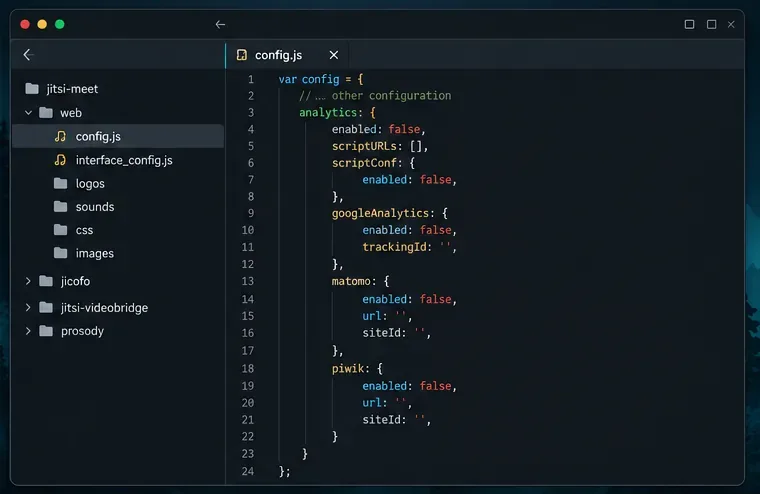Open the jitsi-meet root folder
The height and width of the screenshot is (494, 760).
72,89
